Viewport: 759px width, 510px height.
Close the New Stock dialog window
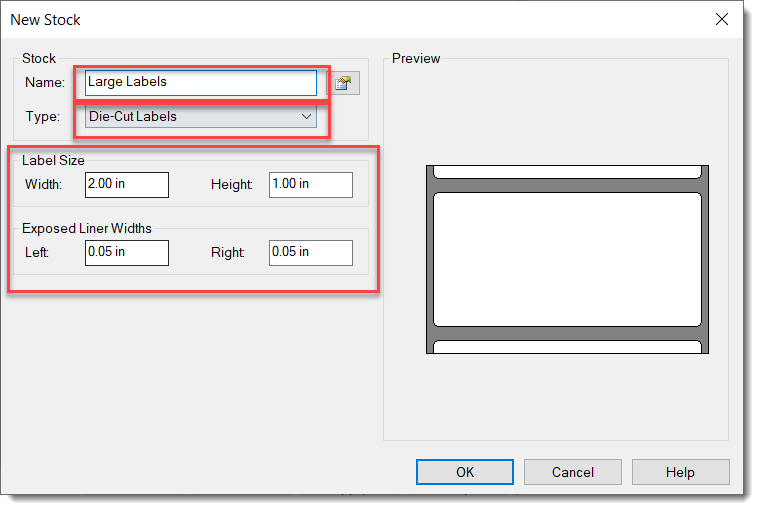click(x=722, y=19)
